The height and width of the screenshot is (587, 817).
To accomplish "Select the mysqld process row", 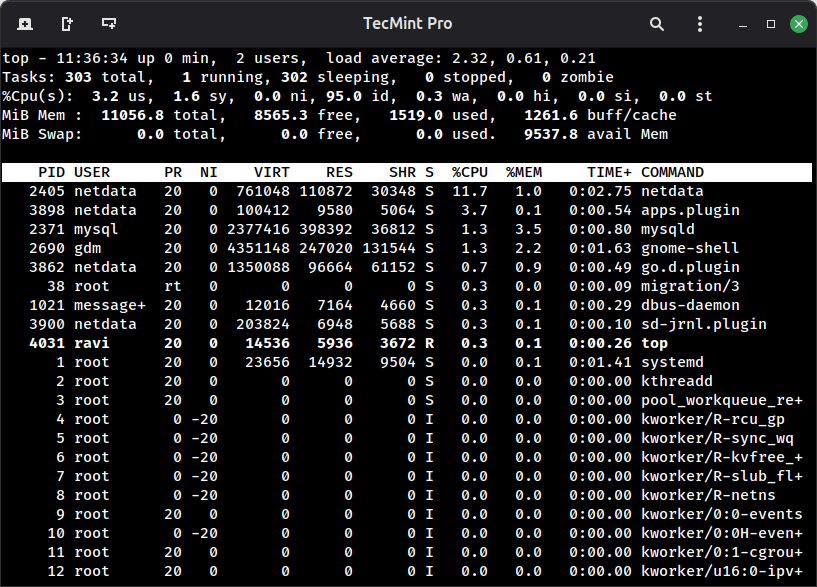I will pos(400,230).
